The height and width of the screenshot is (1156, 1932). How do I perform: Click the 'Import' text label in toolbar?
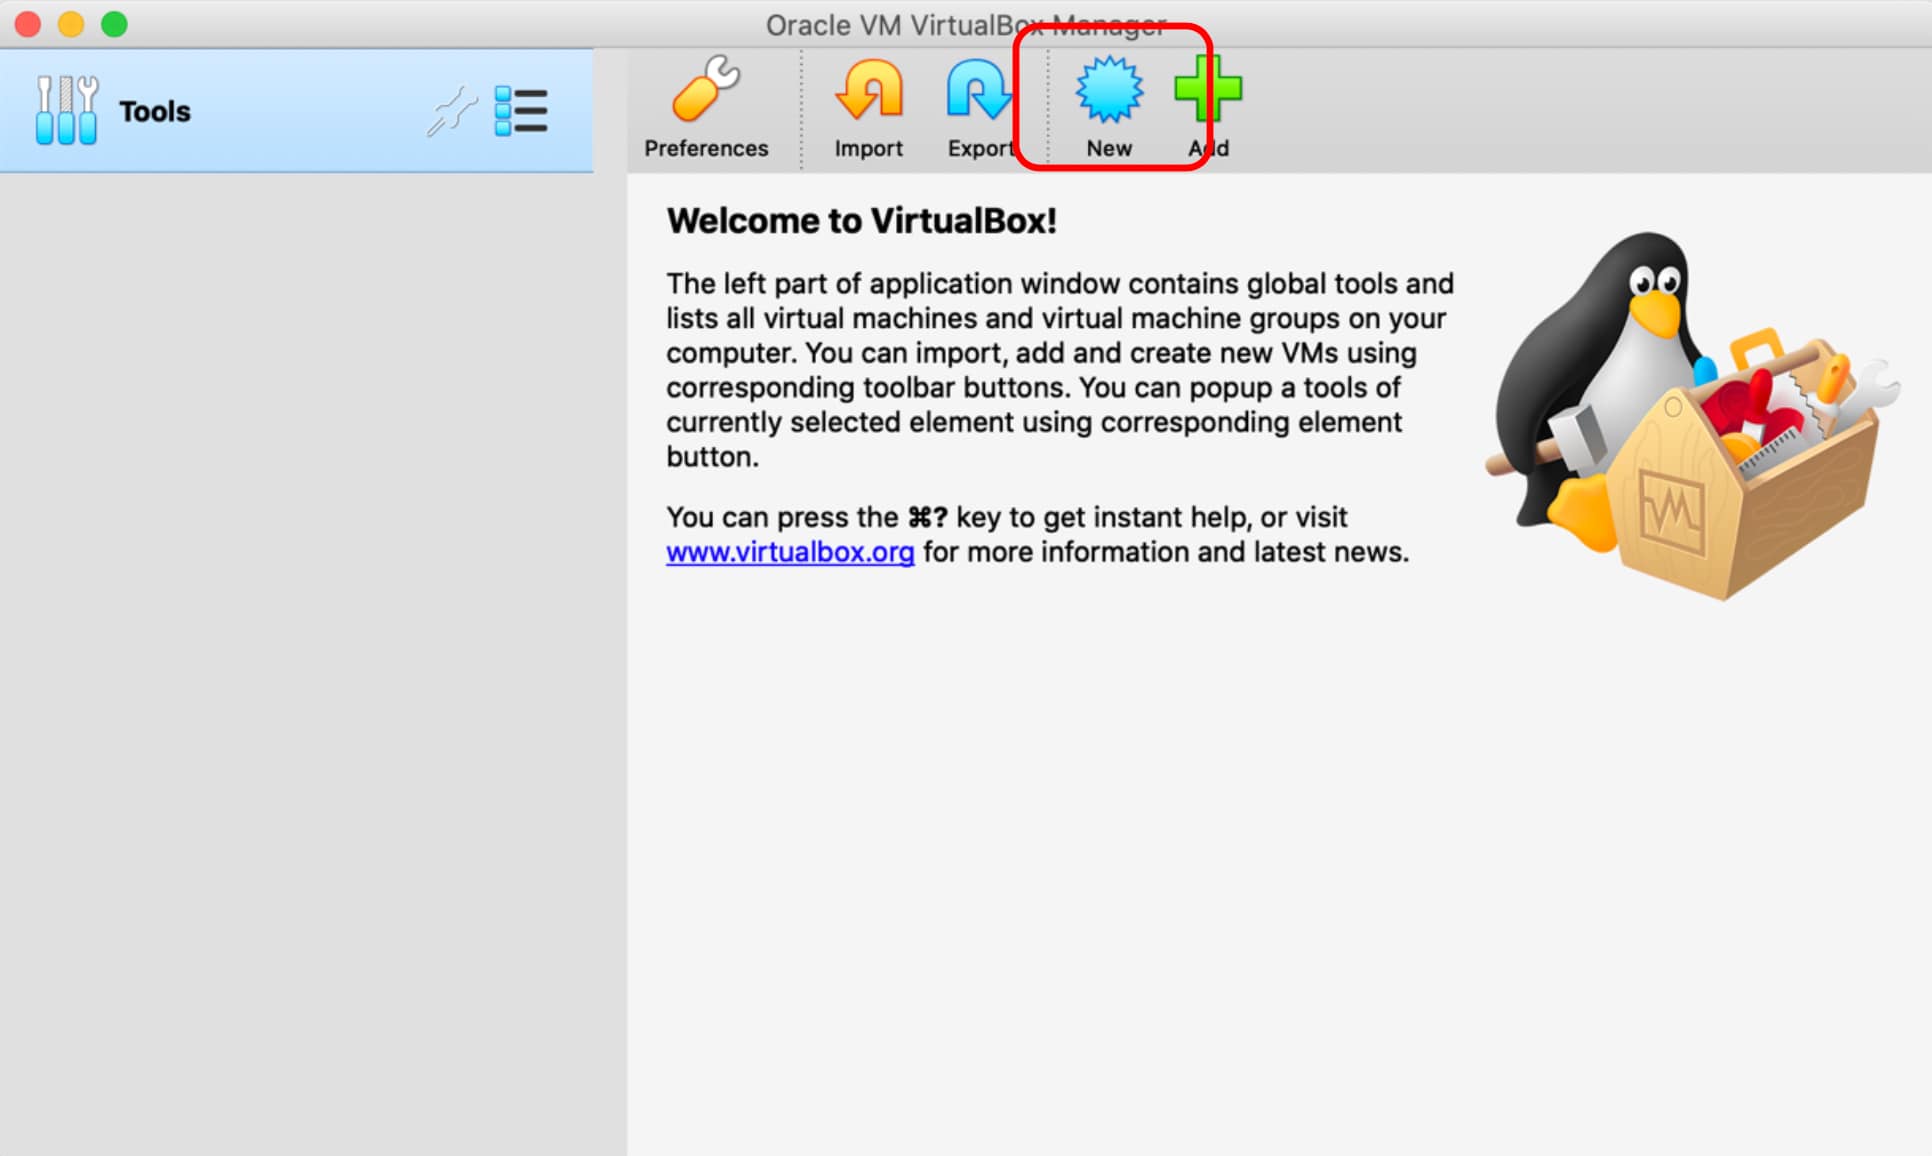click(868, 148)
